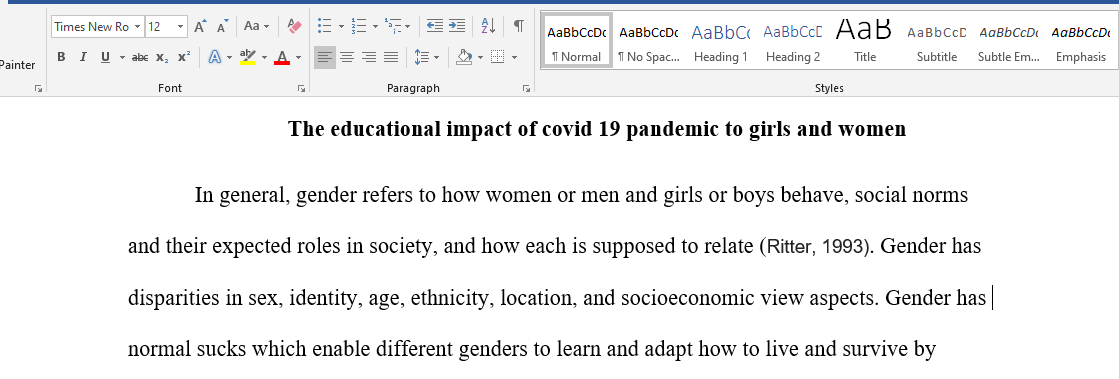Viewport: 1119px width, 379px height.
Task: Expand shading color dropdown arrow
Action: [480, 57]
